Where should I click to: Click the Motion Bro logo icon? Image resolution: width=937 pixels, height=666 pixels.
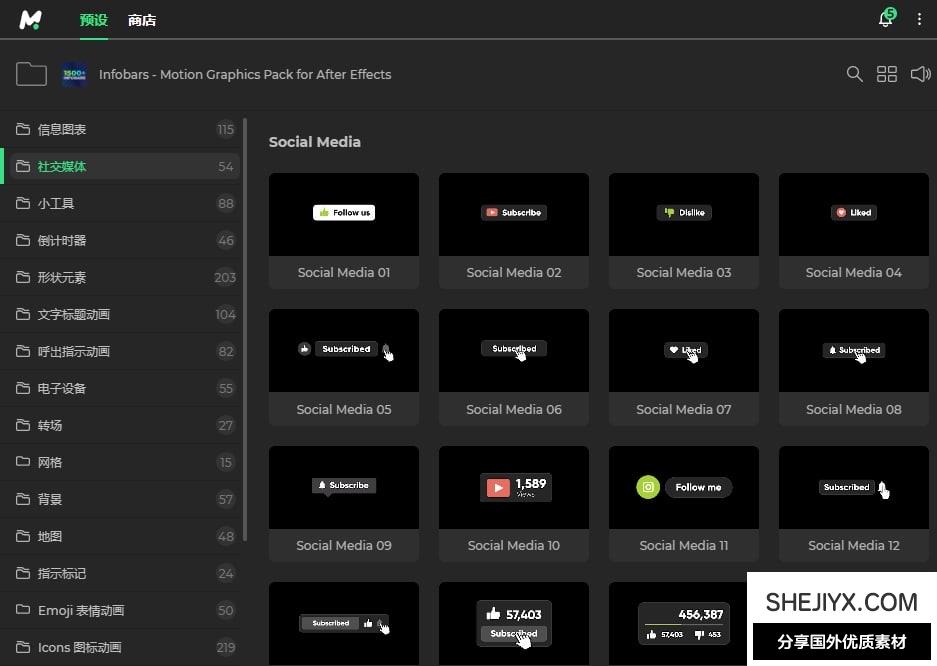[31, 19]
